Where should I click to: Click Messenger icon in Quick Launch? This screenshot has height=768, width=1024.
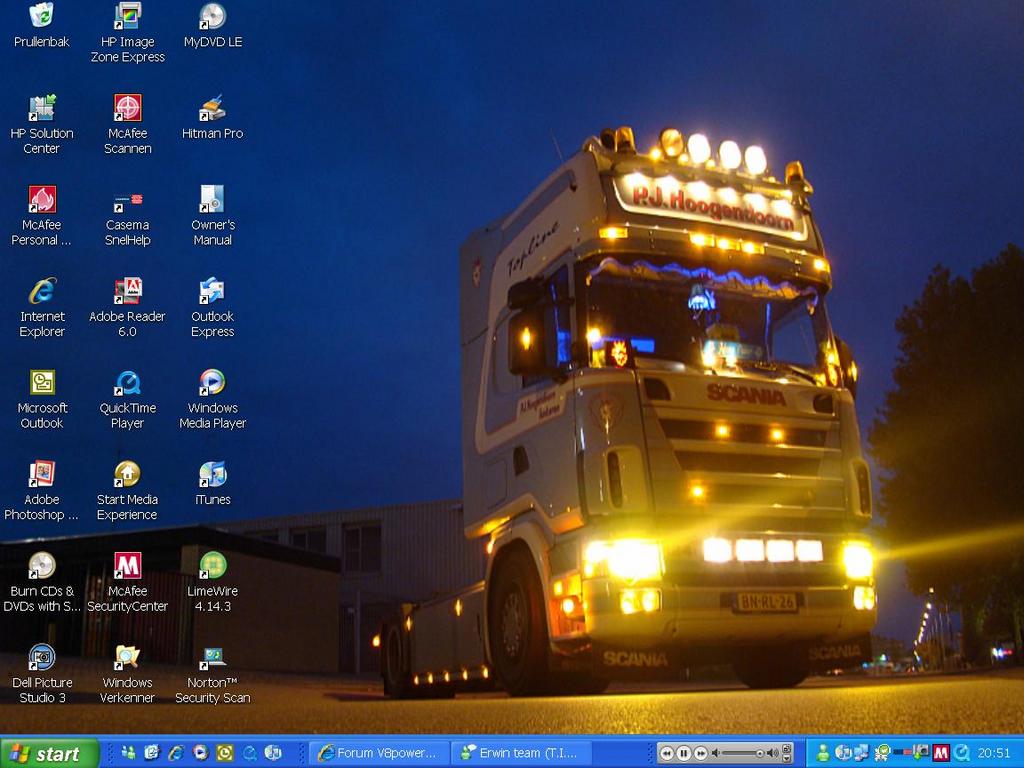pyautogui.click(x=128, y=753)
